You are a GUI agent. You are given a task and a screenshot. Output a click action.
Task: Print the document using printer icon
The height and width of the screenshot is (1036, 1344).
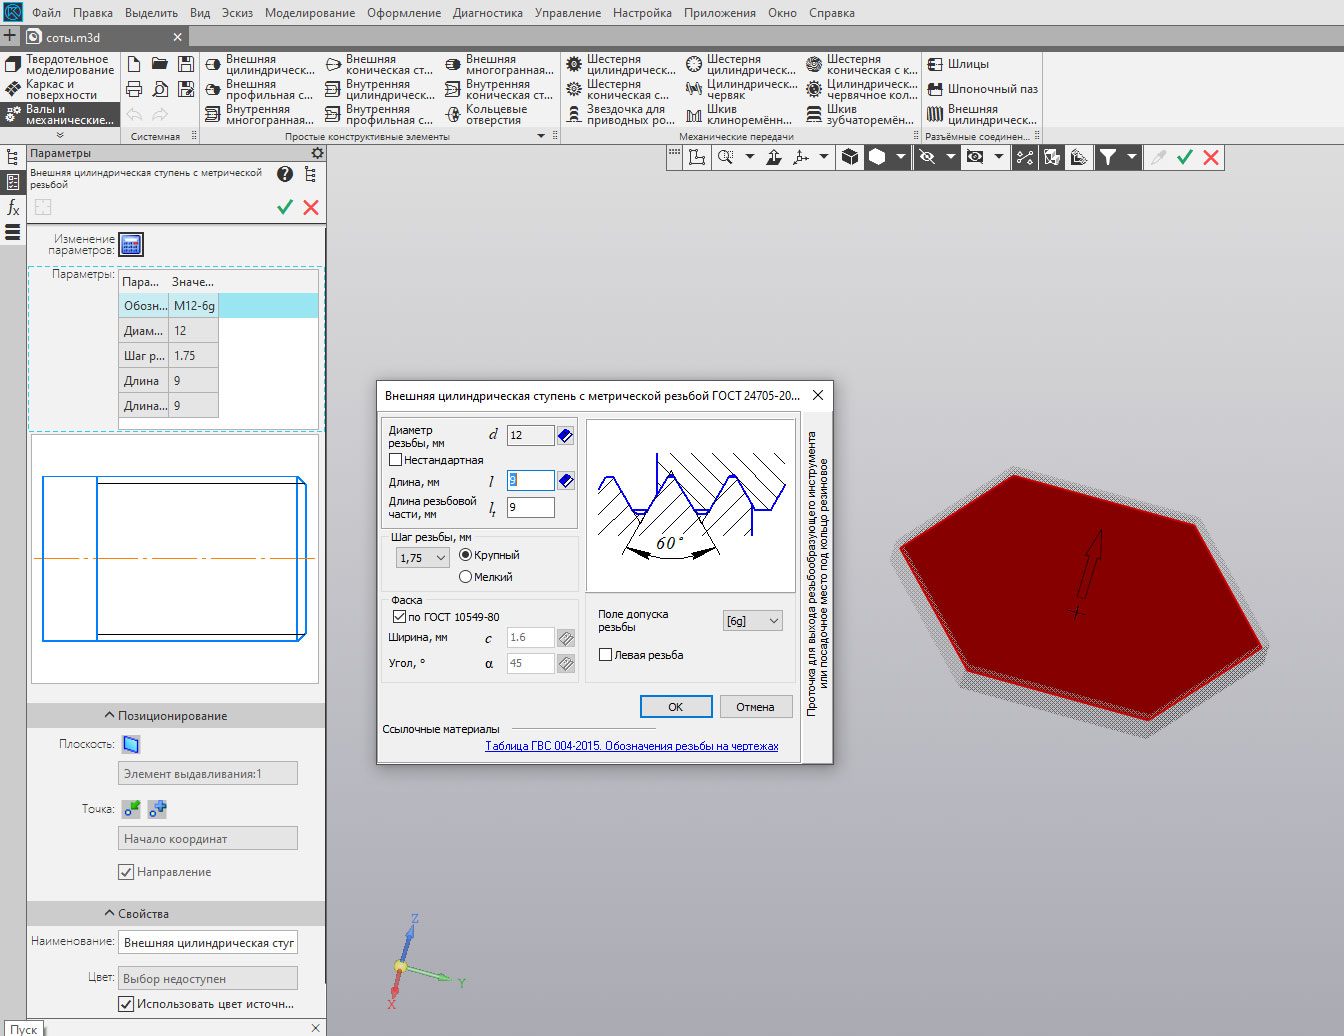click(134, 89)
